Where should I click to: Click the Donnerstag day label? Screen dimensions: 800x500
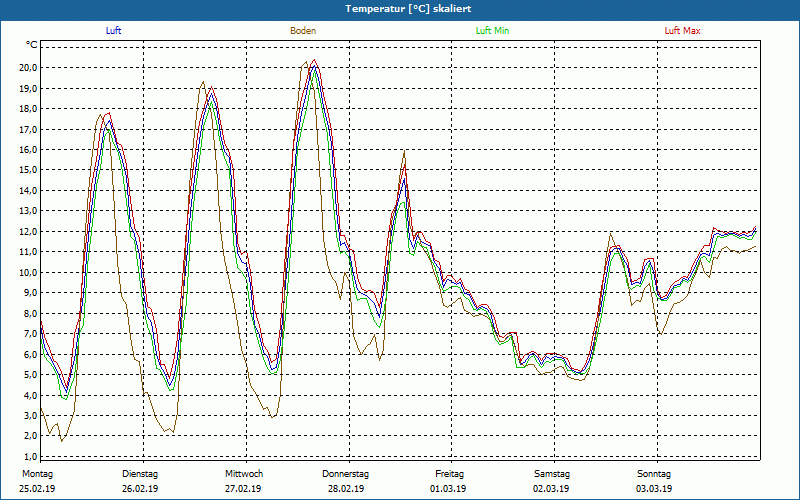coord(345,474)
